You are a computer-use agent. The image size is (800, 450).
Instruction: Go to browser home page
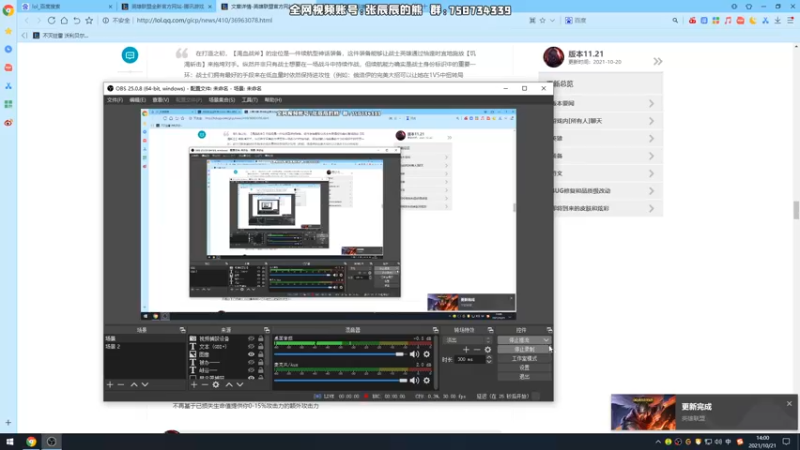coord(64,20)
